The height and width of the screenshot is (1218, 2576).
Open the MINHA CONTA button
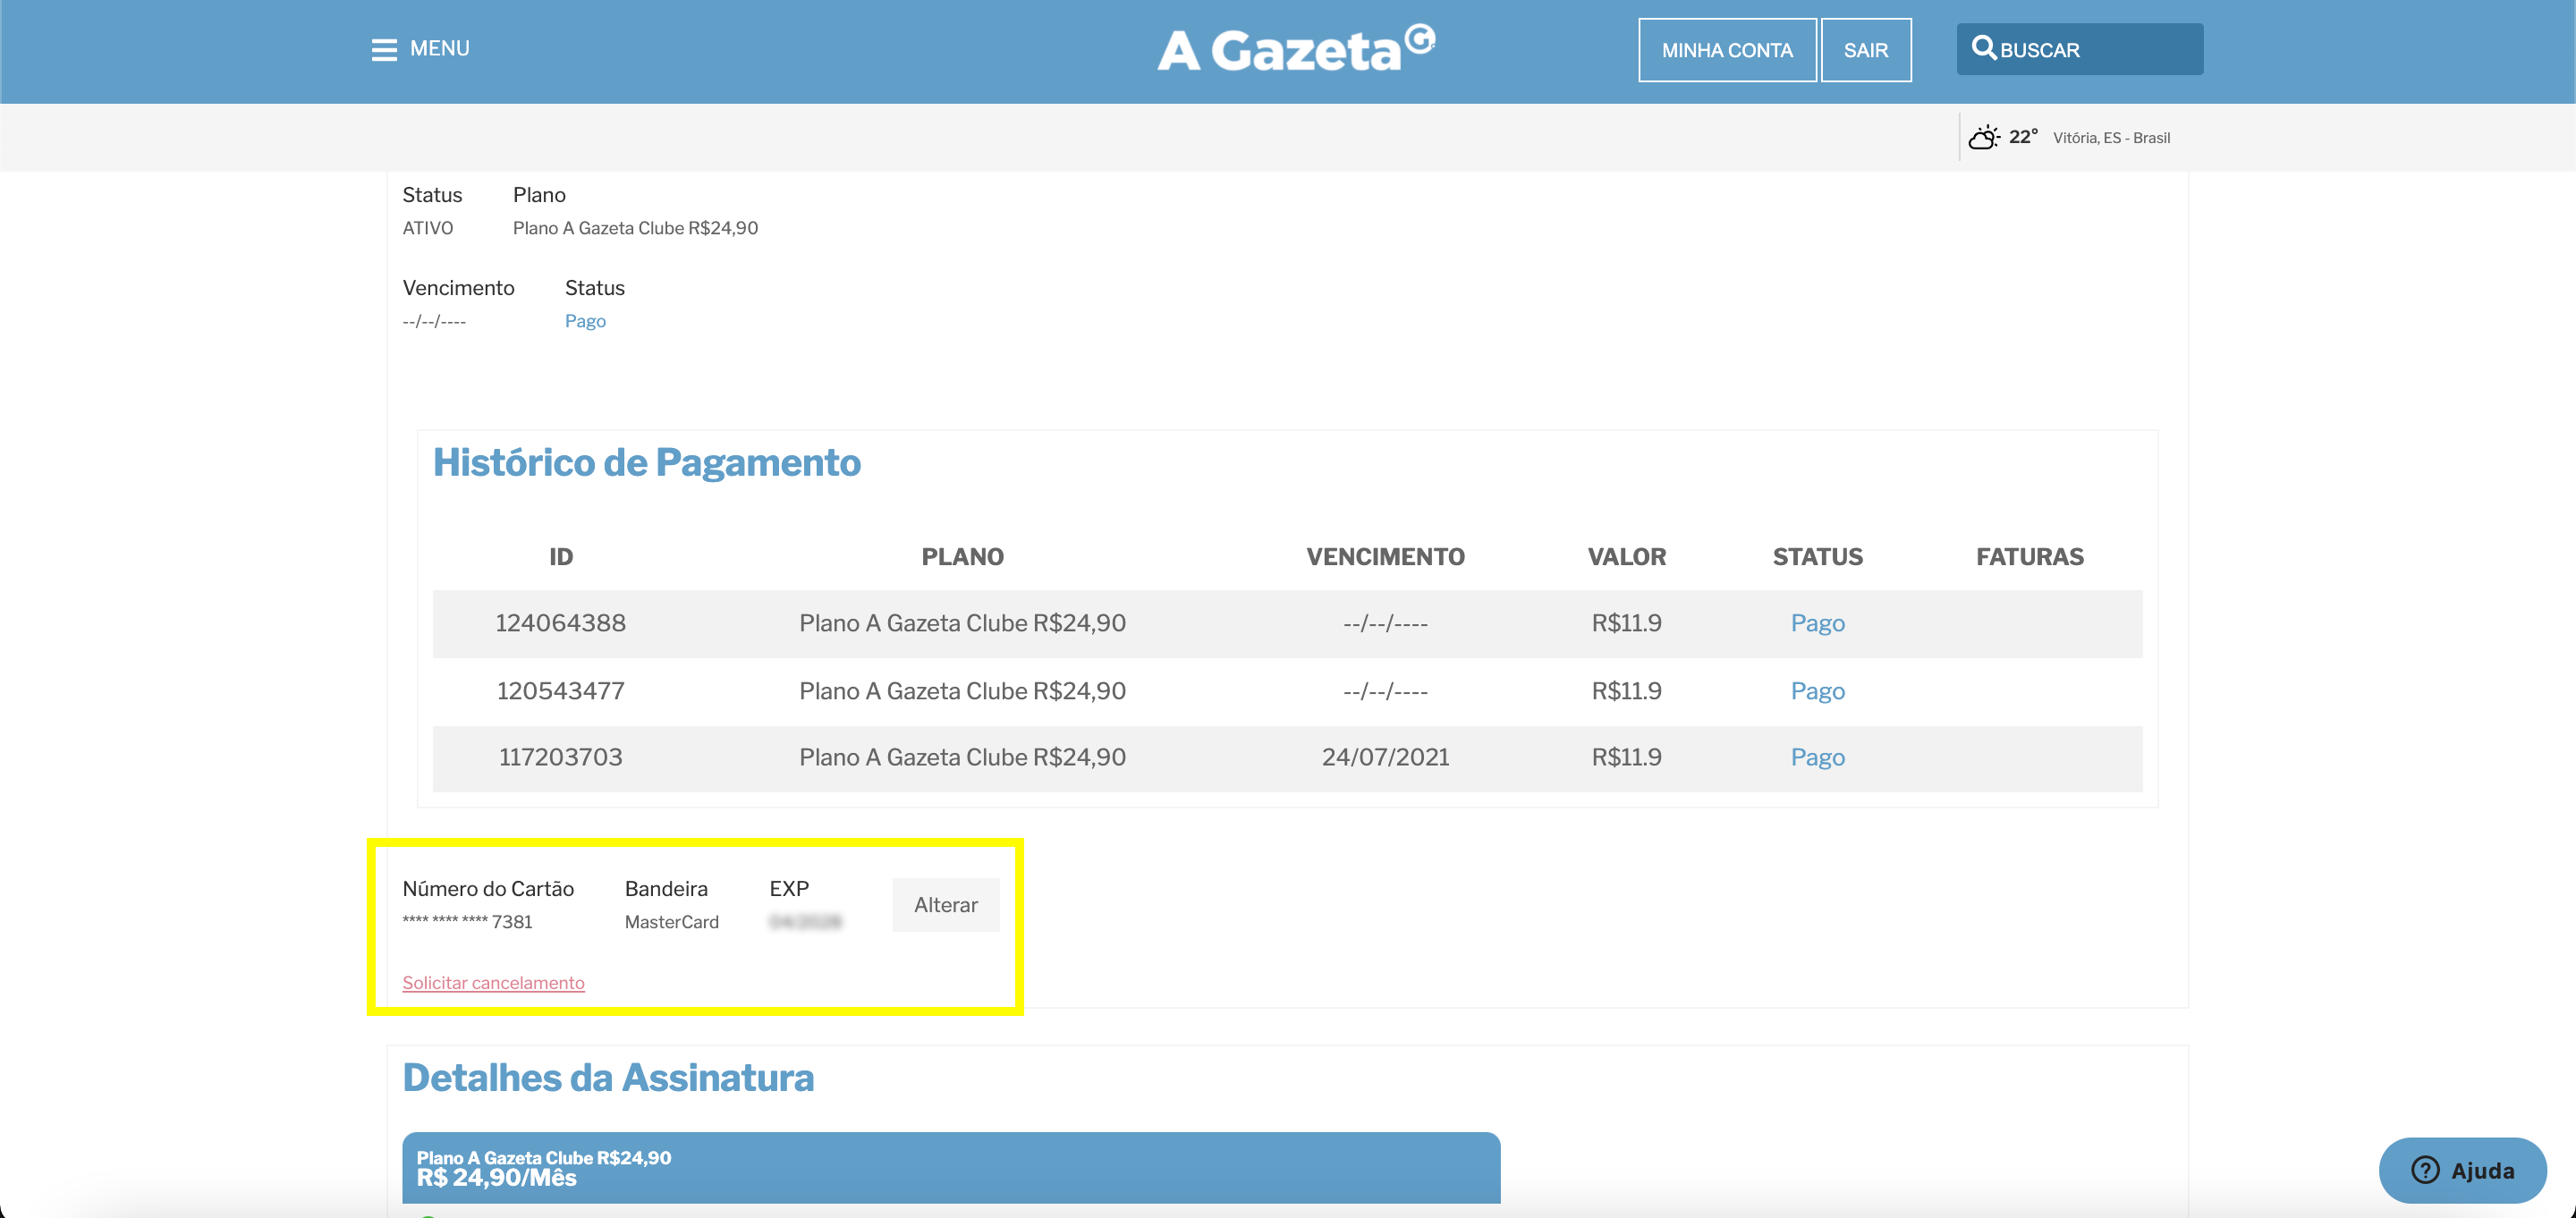[1727, 50]
